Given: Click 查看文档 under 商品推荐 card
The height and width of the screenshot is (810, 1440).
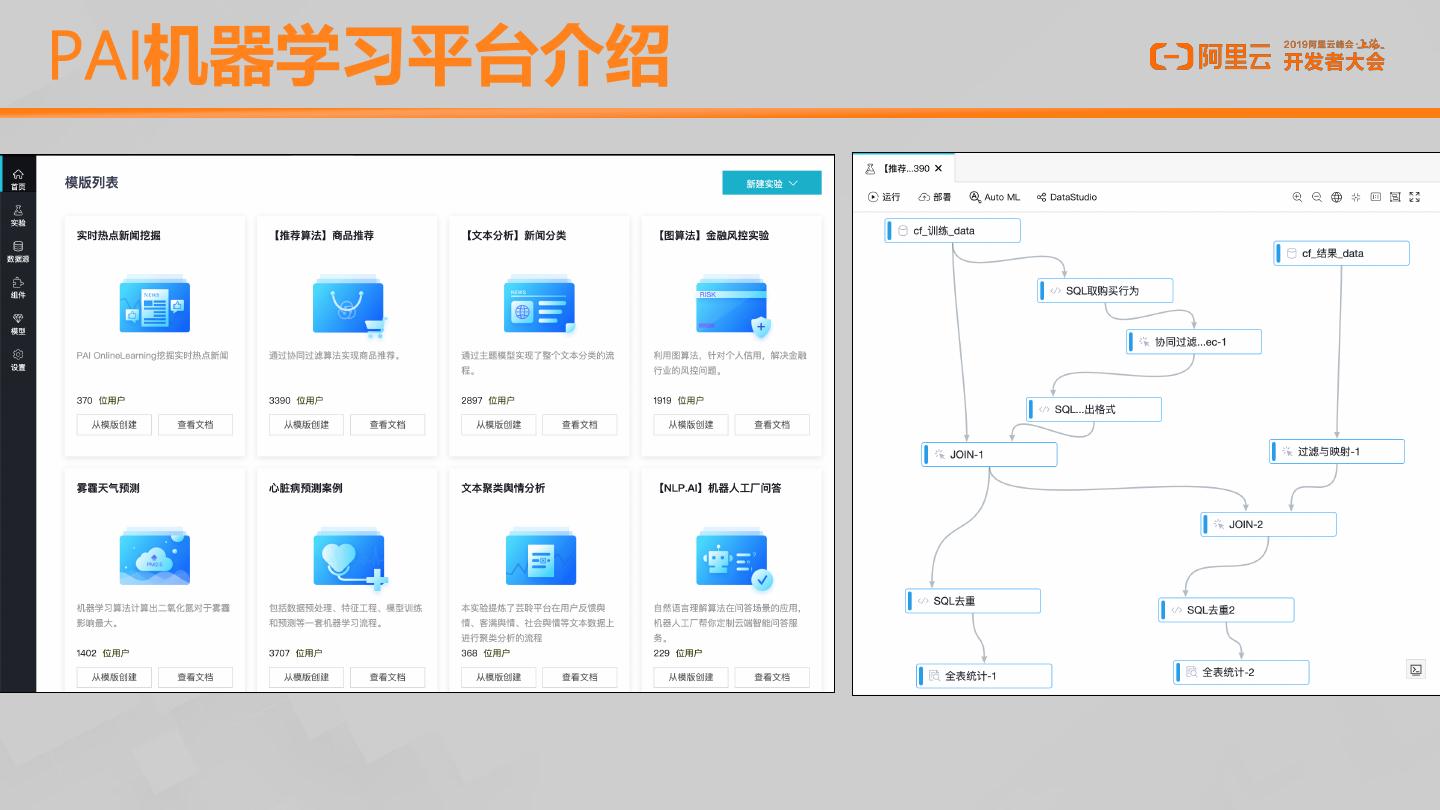Looking at the screenshot, I should [387, 425].
